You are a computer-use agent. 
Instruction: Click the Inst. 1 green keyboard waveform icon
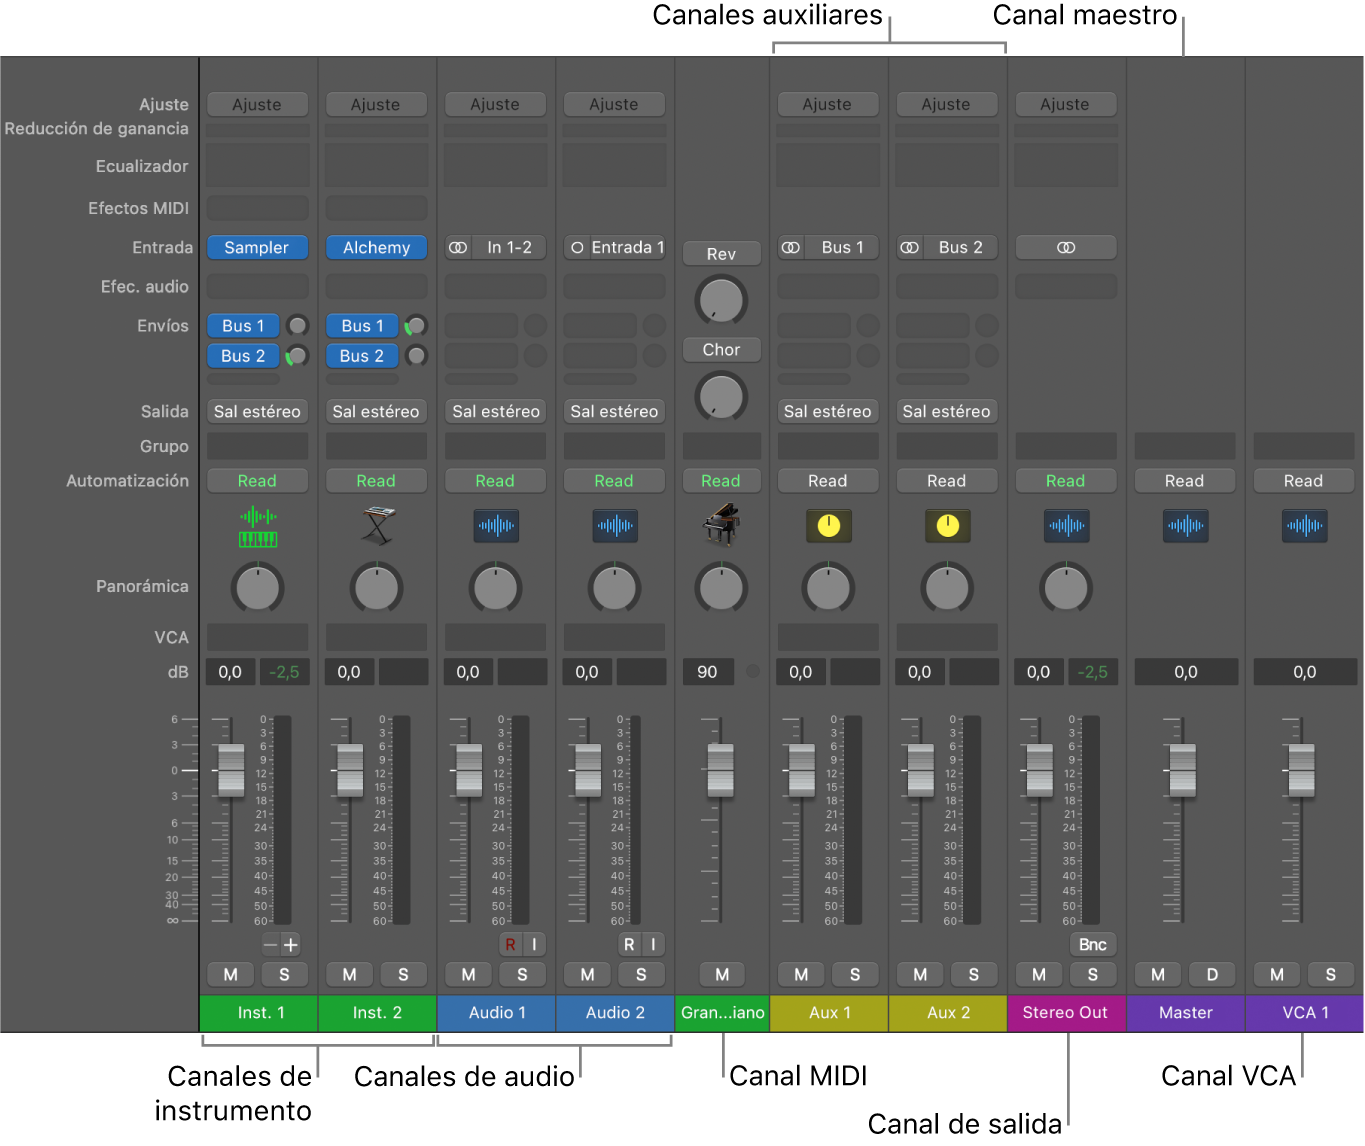click(x=258, y=527)
